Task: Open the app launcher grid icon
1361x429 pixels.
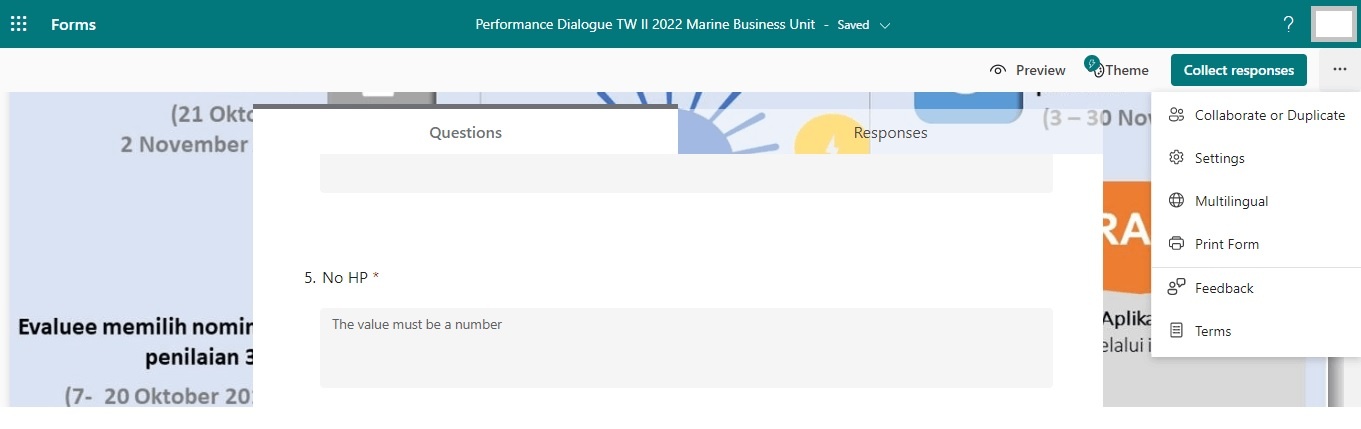Action: click(18, 24)
